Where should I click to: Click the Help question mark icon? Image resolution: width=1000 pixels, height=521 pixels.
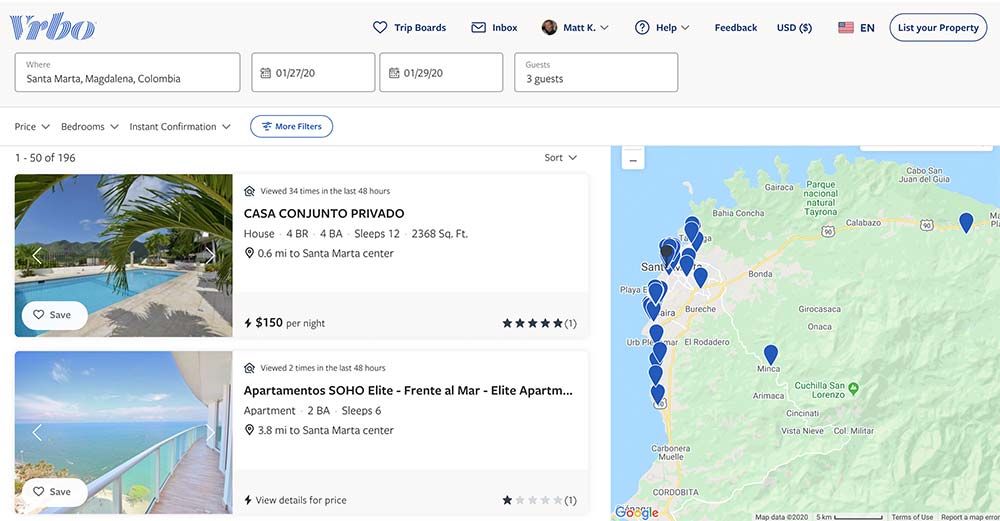pos(642,27)
